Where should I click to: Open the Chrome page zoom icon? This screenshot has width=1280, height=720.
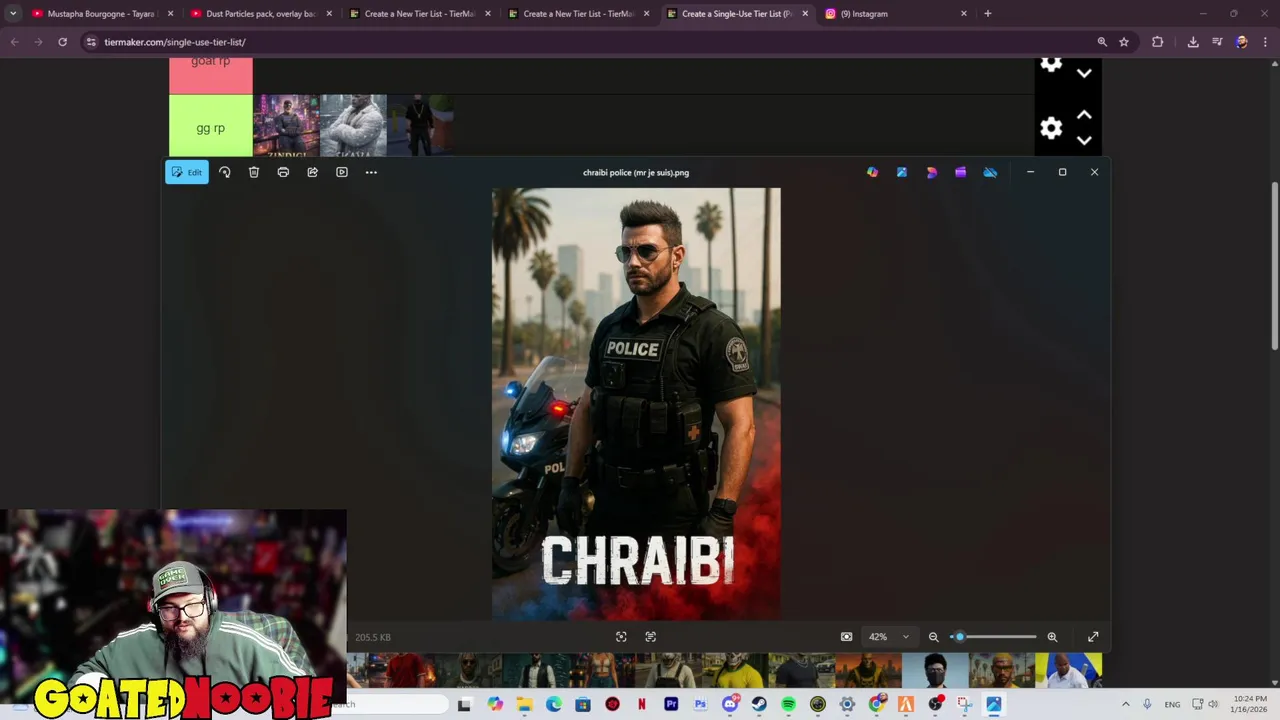tap(1102, 42)
